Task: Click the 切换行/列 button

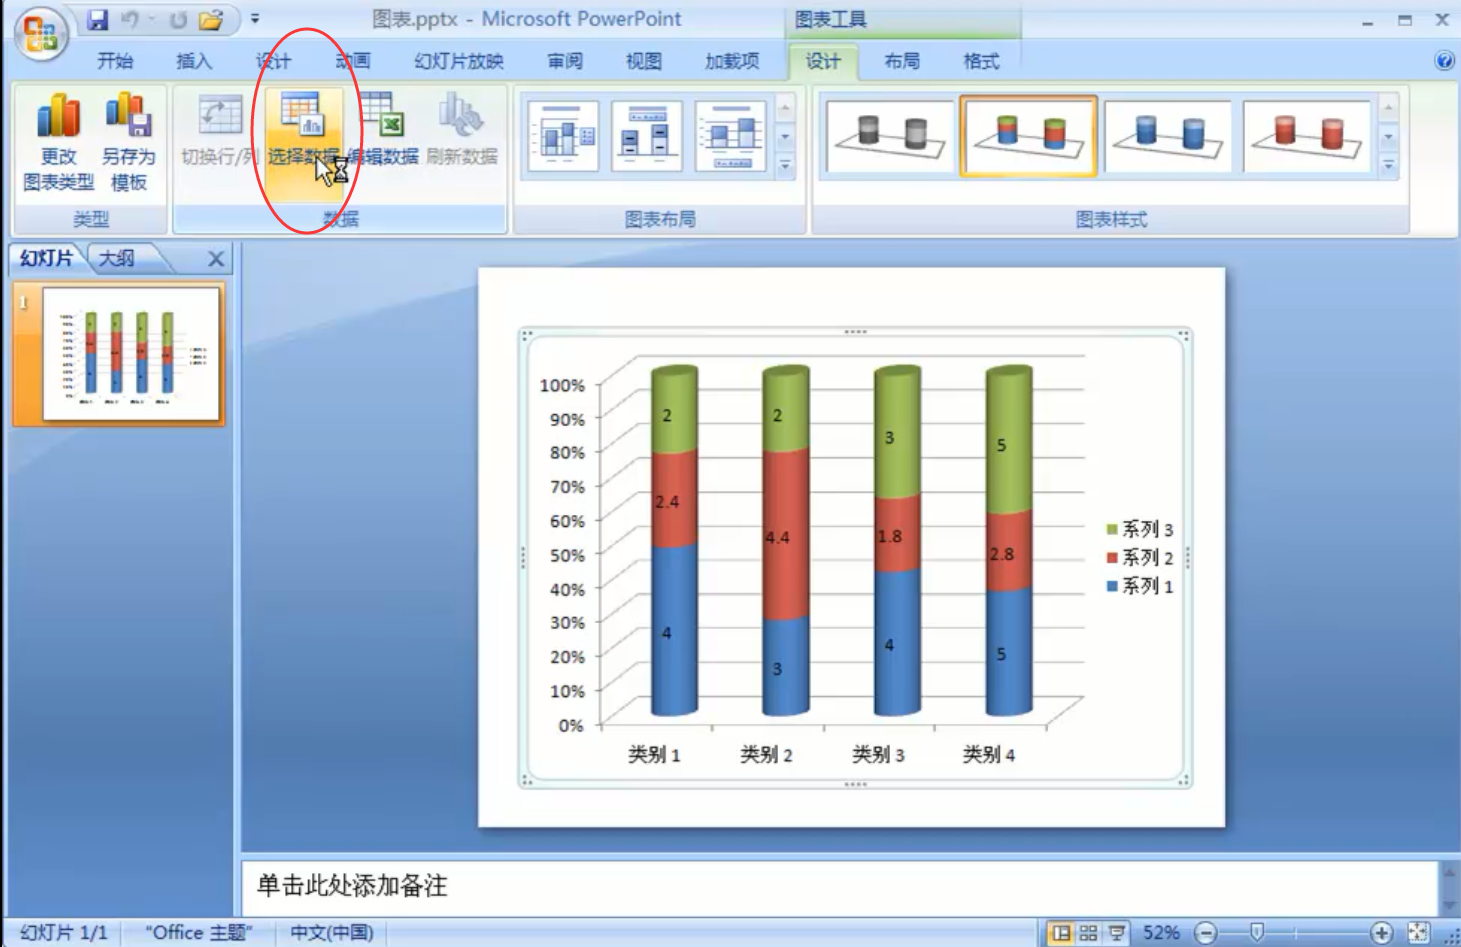Action: point(219,130)
